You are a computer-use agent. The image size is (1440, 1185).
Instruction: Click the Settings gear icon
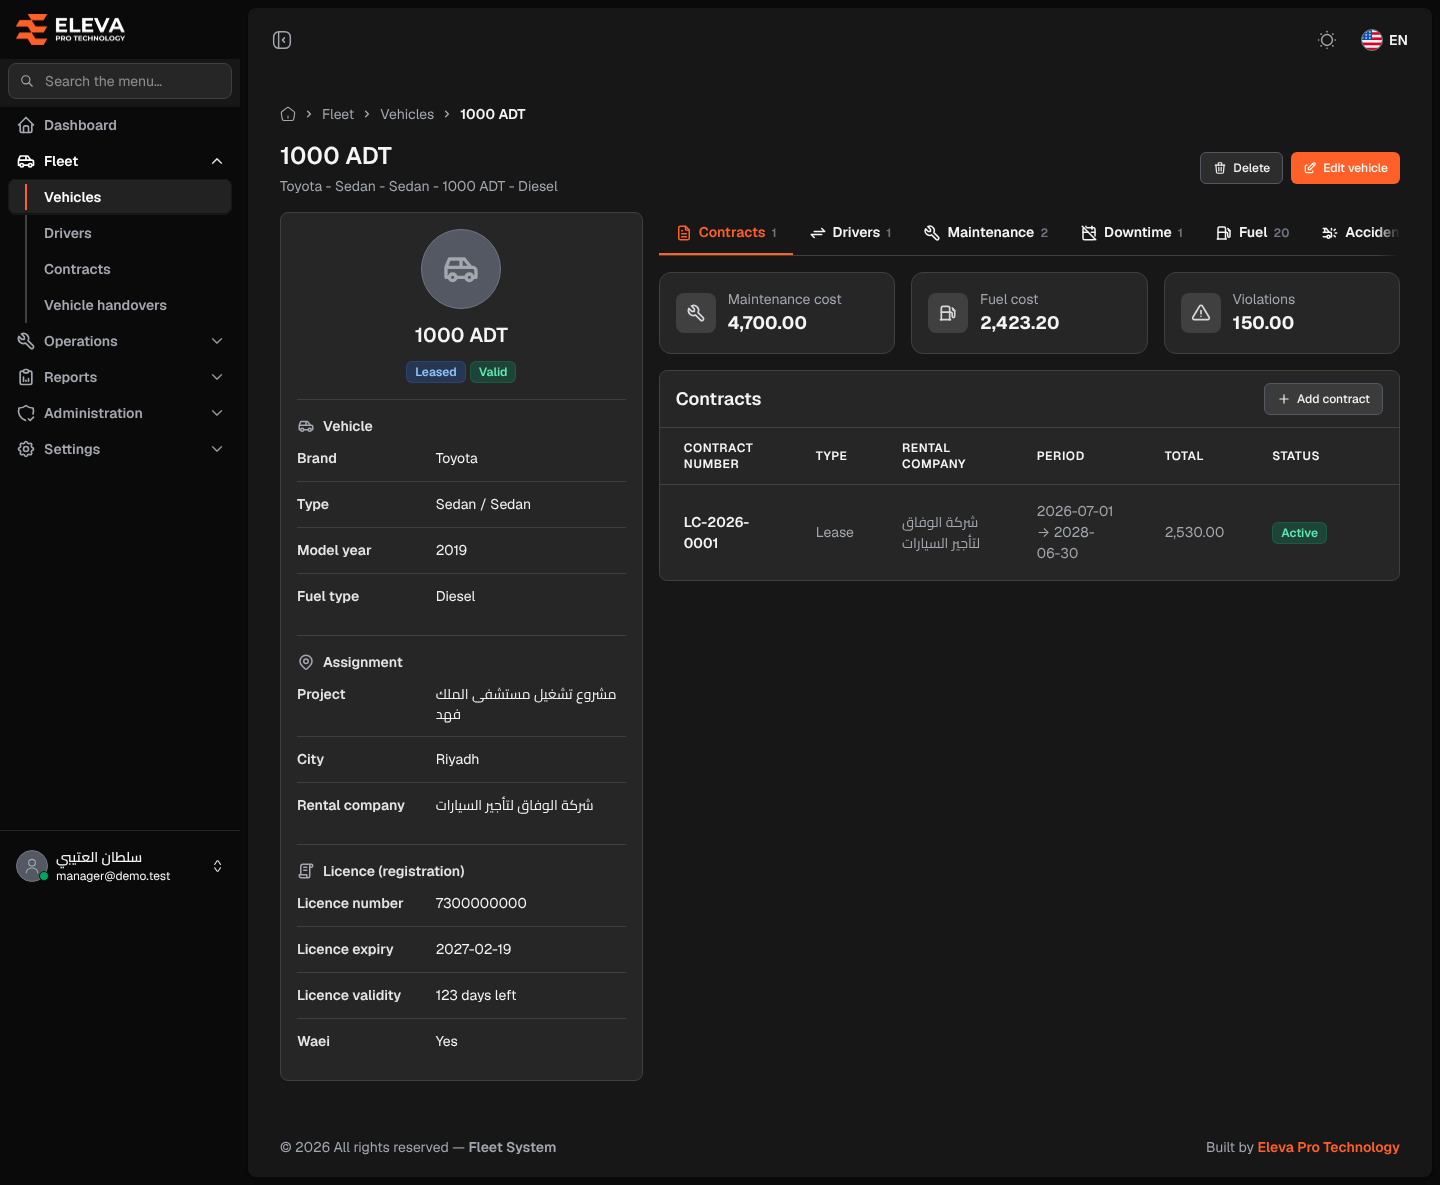(x=26, y=449)
